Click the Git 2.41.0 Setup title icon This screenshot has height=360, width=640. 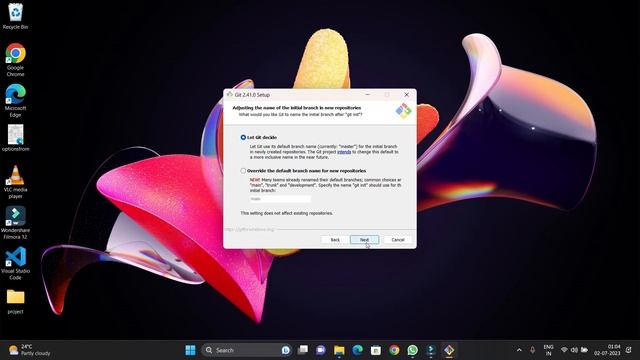[230, 94]
